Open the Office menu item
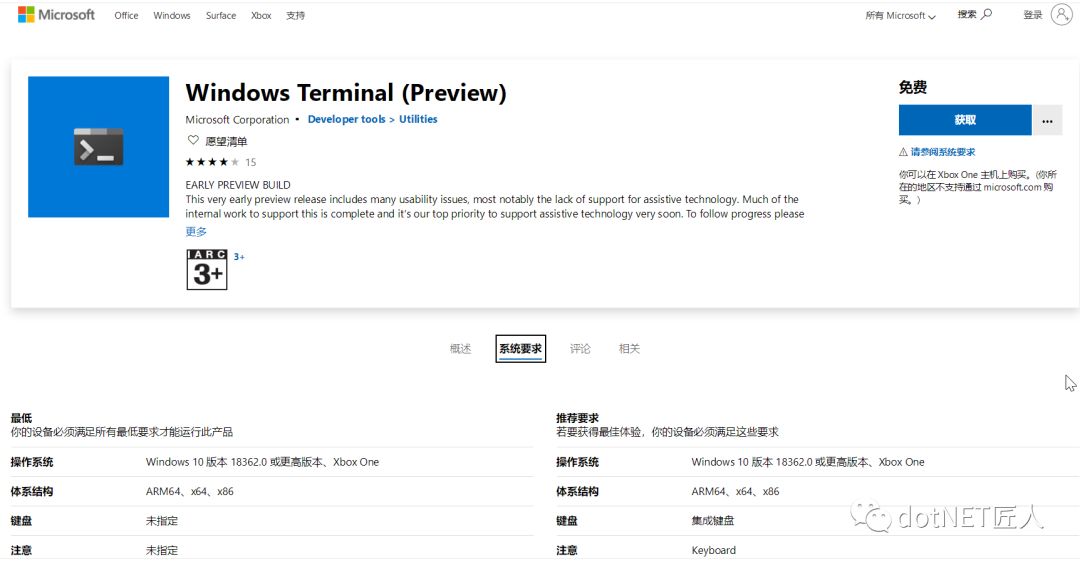The image size is (1080, 564). 126,15
